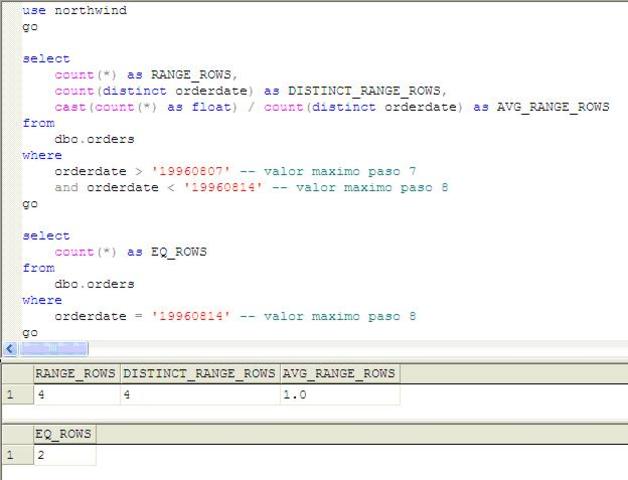Select row 1 header in first result grid

pyautogui.click(x=18, y=395)
